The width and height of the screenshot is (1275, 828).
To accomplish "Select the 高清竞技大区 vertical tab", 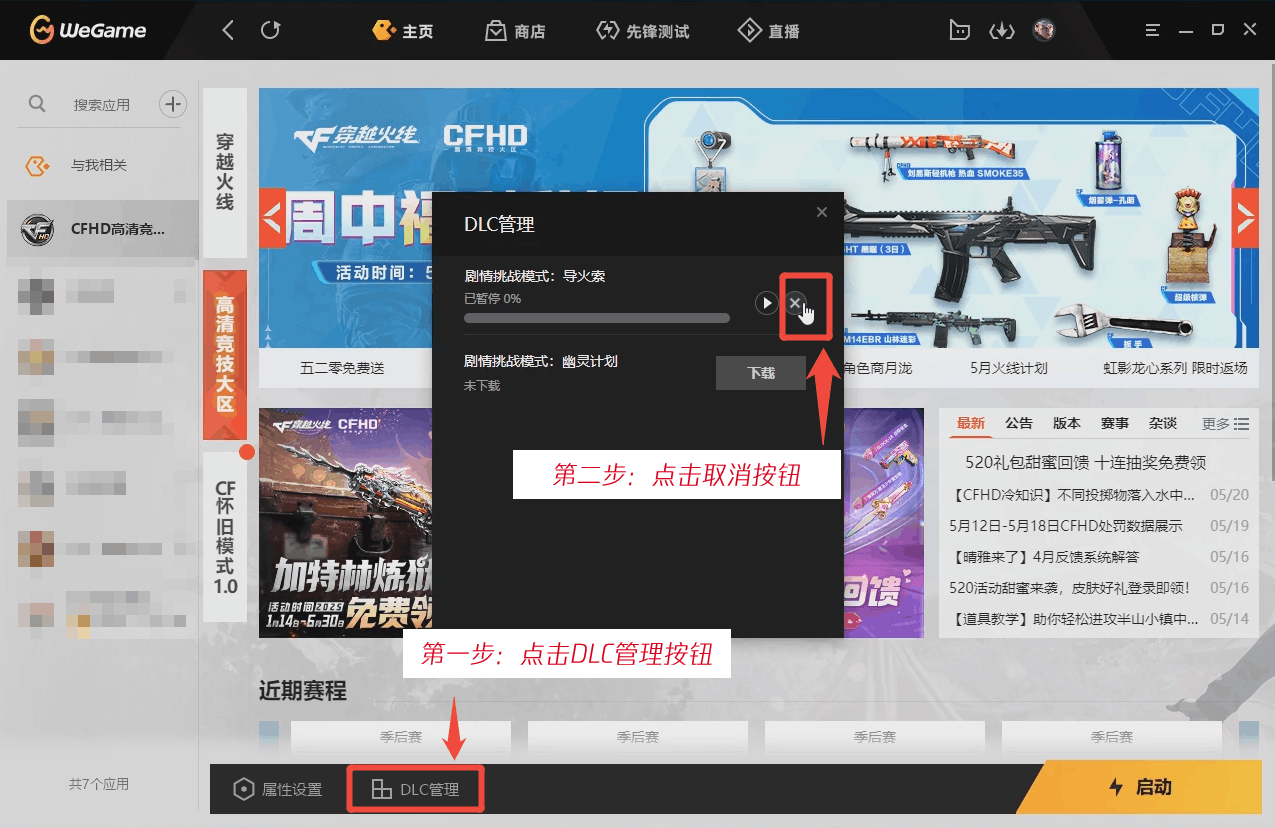I will [x=225, y=354].
